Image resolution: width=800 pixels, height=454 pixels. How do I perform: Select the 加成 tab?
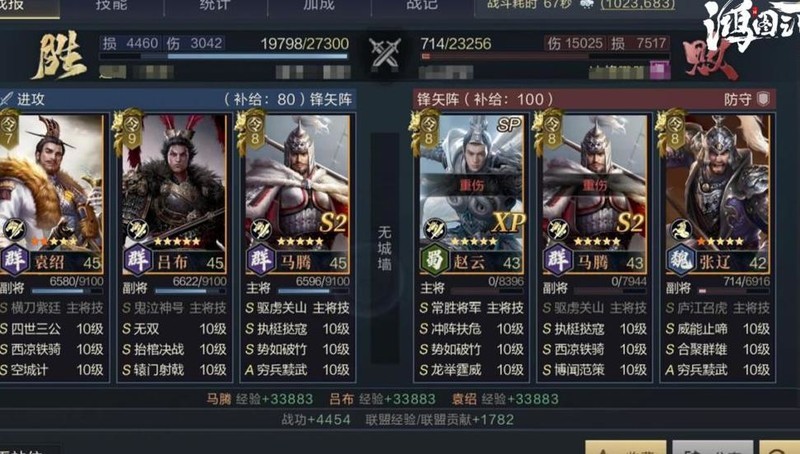coord(319,5)
